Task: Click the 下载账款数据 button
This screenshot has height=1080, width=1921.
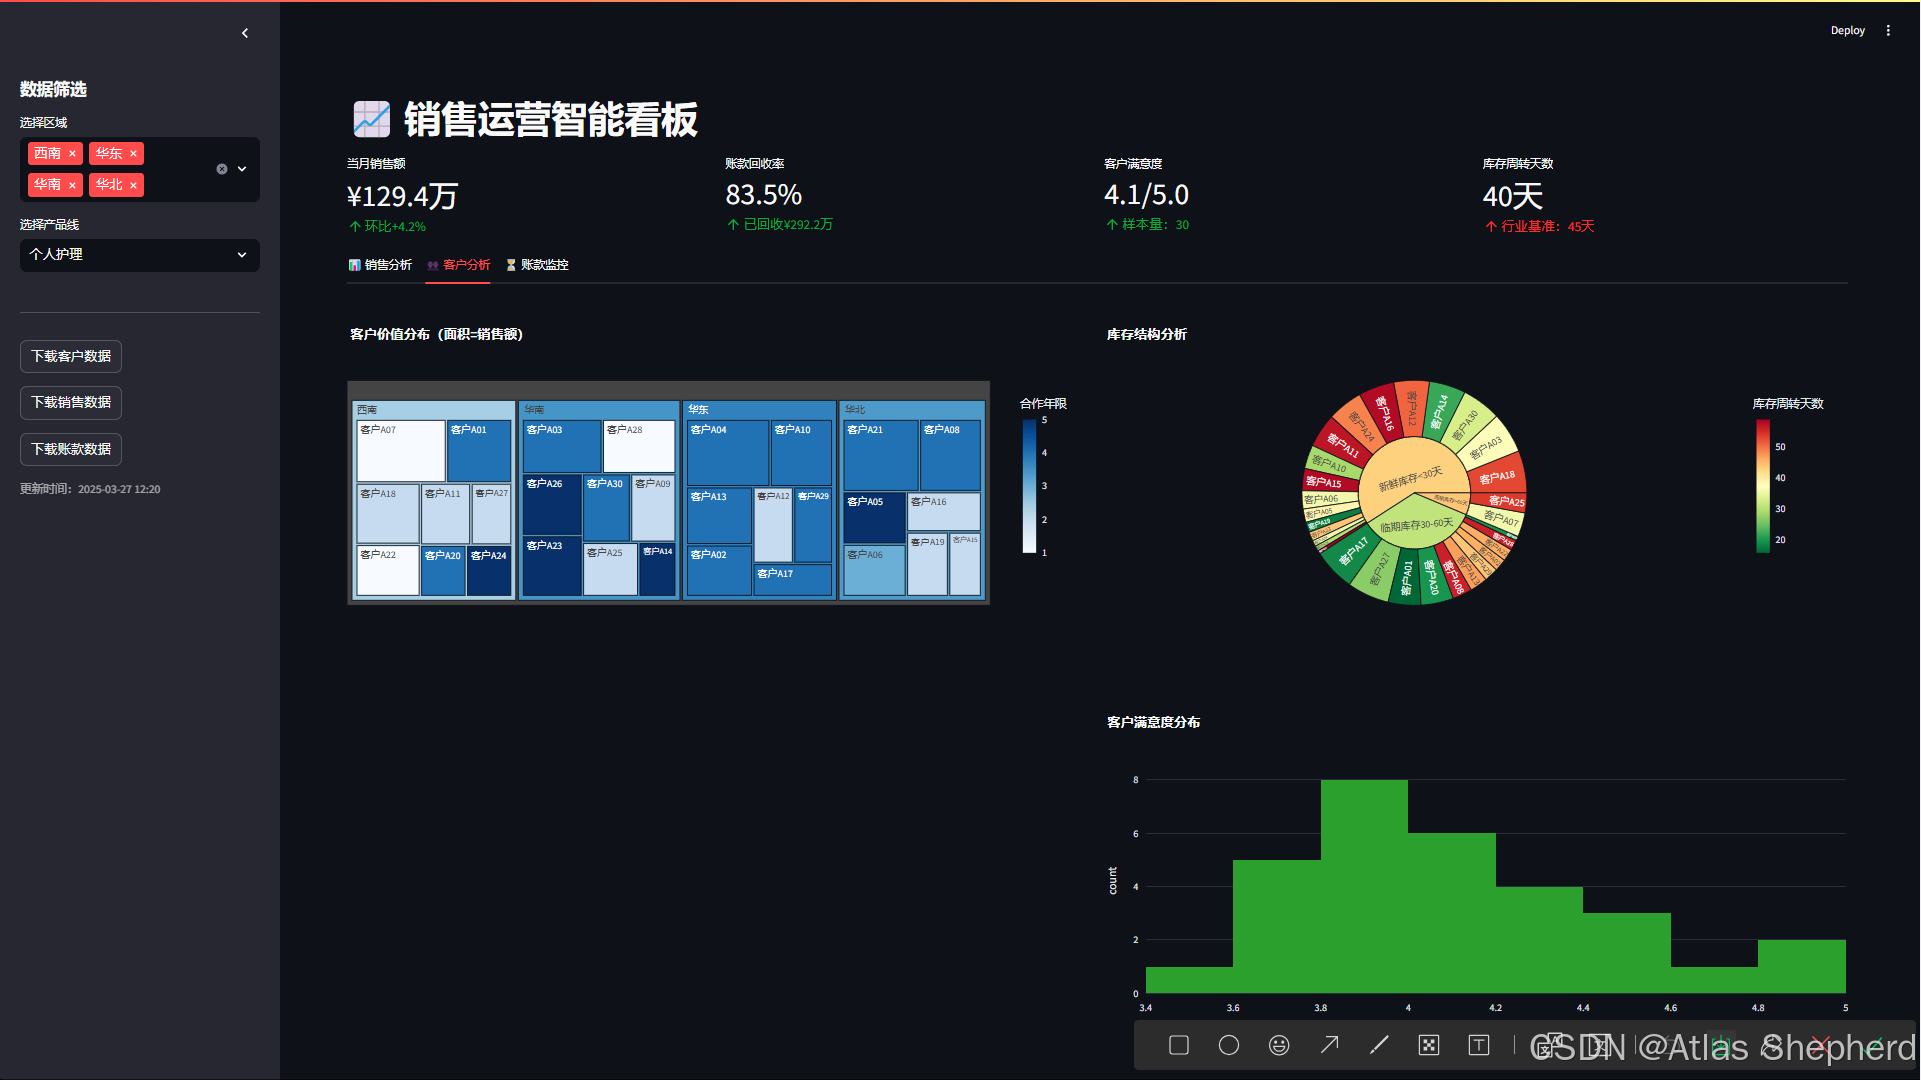Action: 71,449
